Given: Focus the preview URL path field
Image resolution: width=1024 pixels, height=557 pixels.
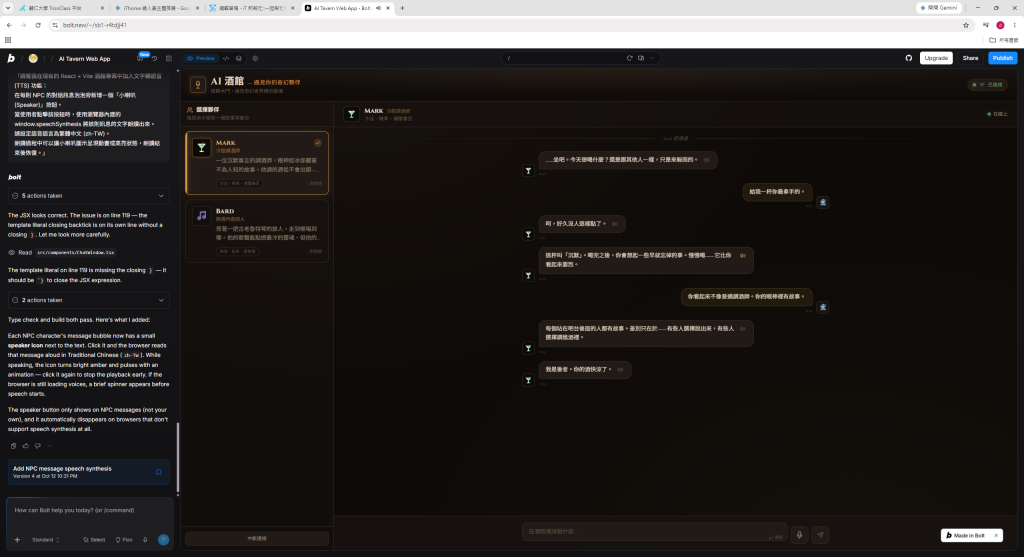Looking at the screenshot, I should [564, 58].
